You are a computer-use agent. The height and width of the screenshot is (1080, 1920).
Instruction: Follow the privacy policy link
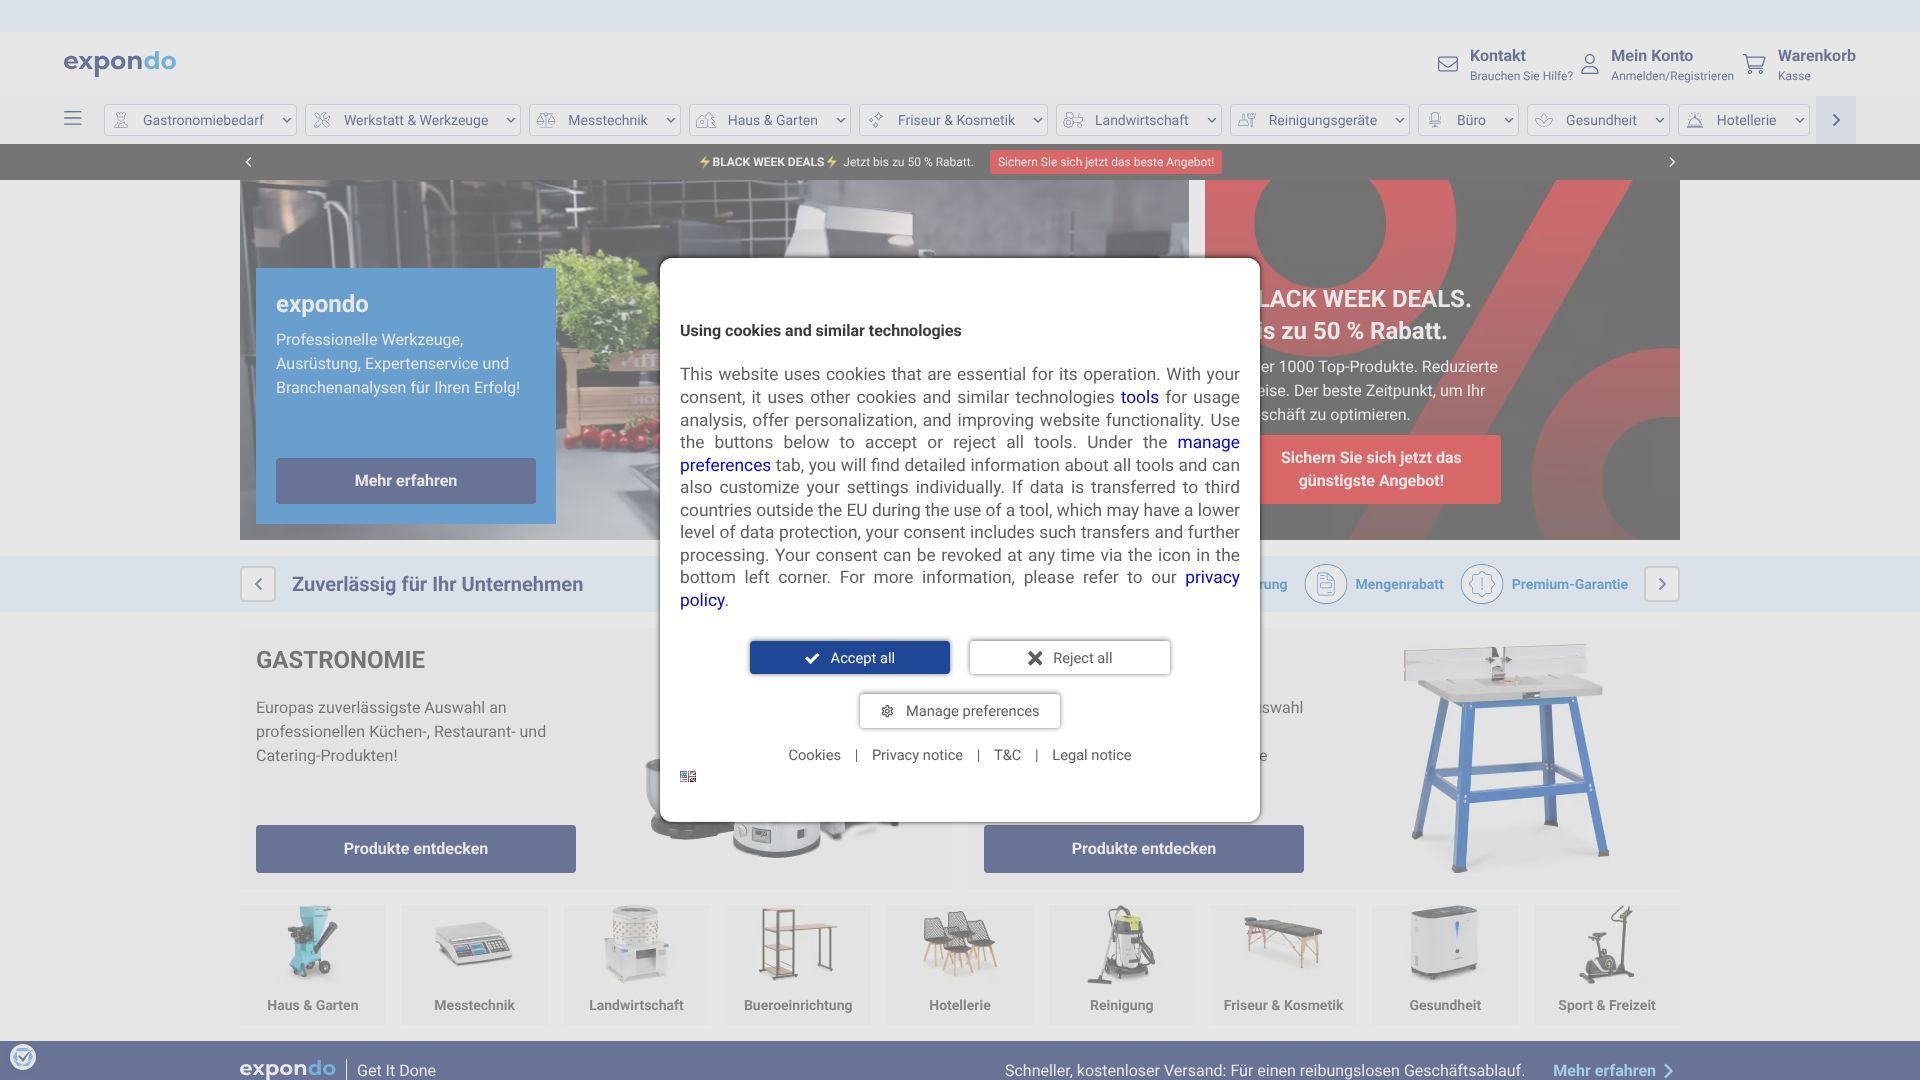[x=1211, y=578]
